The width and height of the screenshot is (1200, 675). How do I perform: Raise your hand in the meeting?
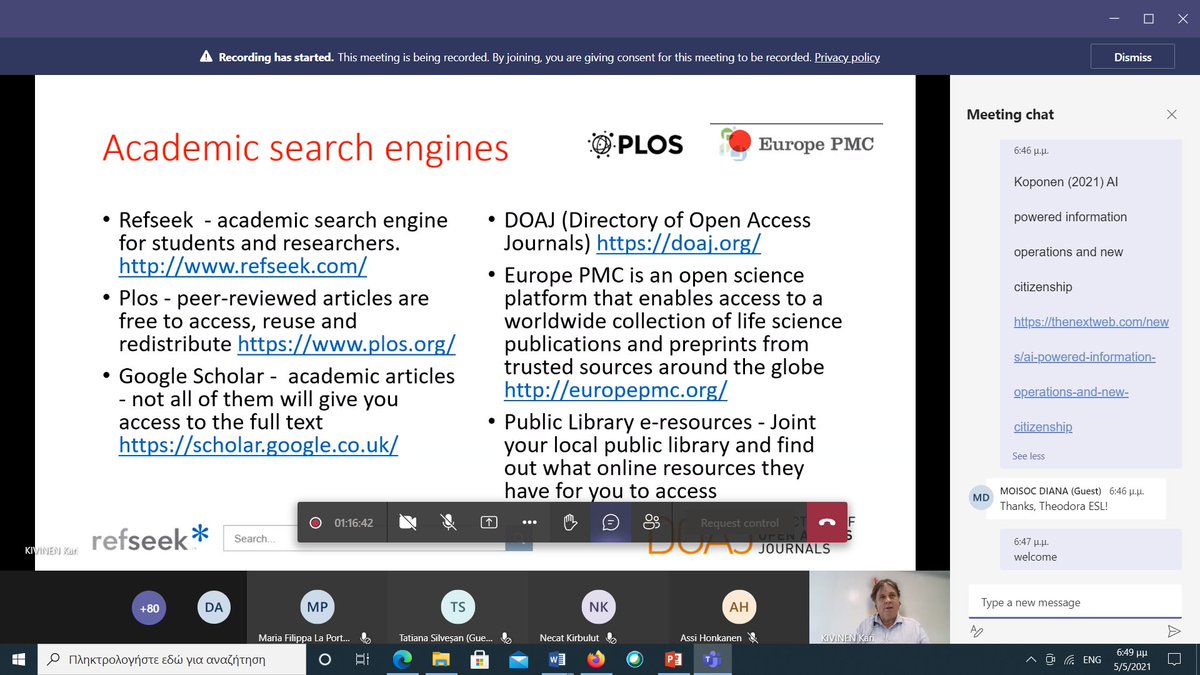[570, 522]
